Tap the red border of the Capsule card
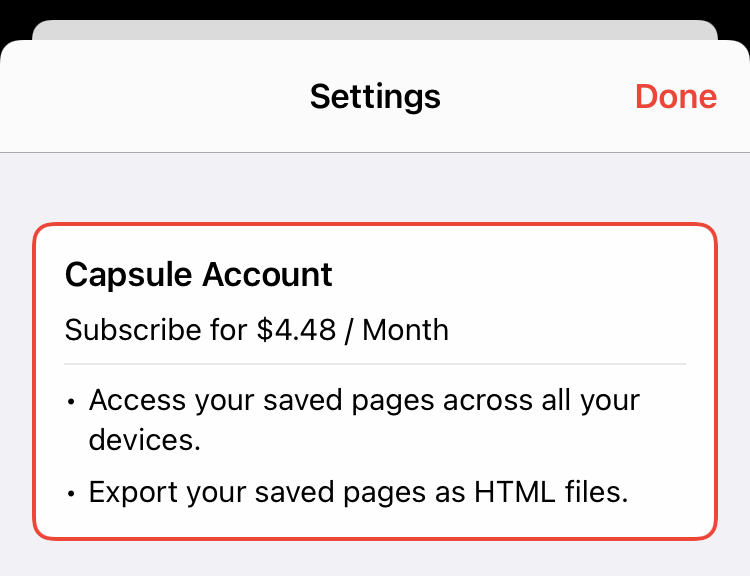The height and width of the screenshot is (576, 750). pyautogui.click(x=375, y=224)
